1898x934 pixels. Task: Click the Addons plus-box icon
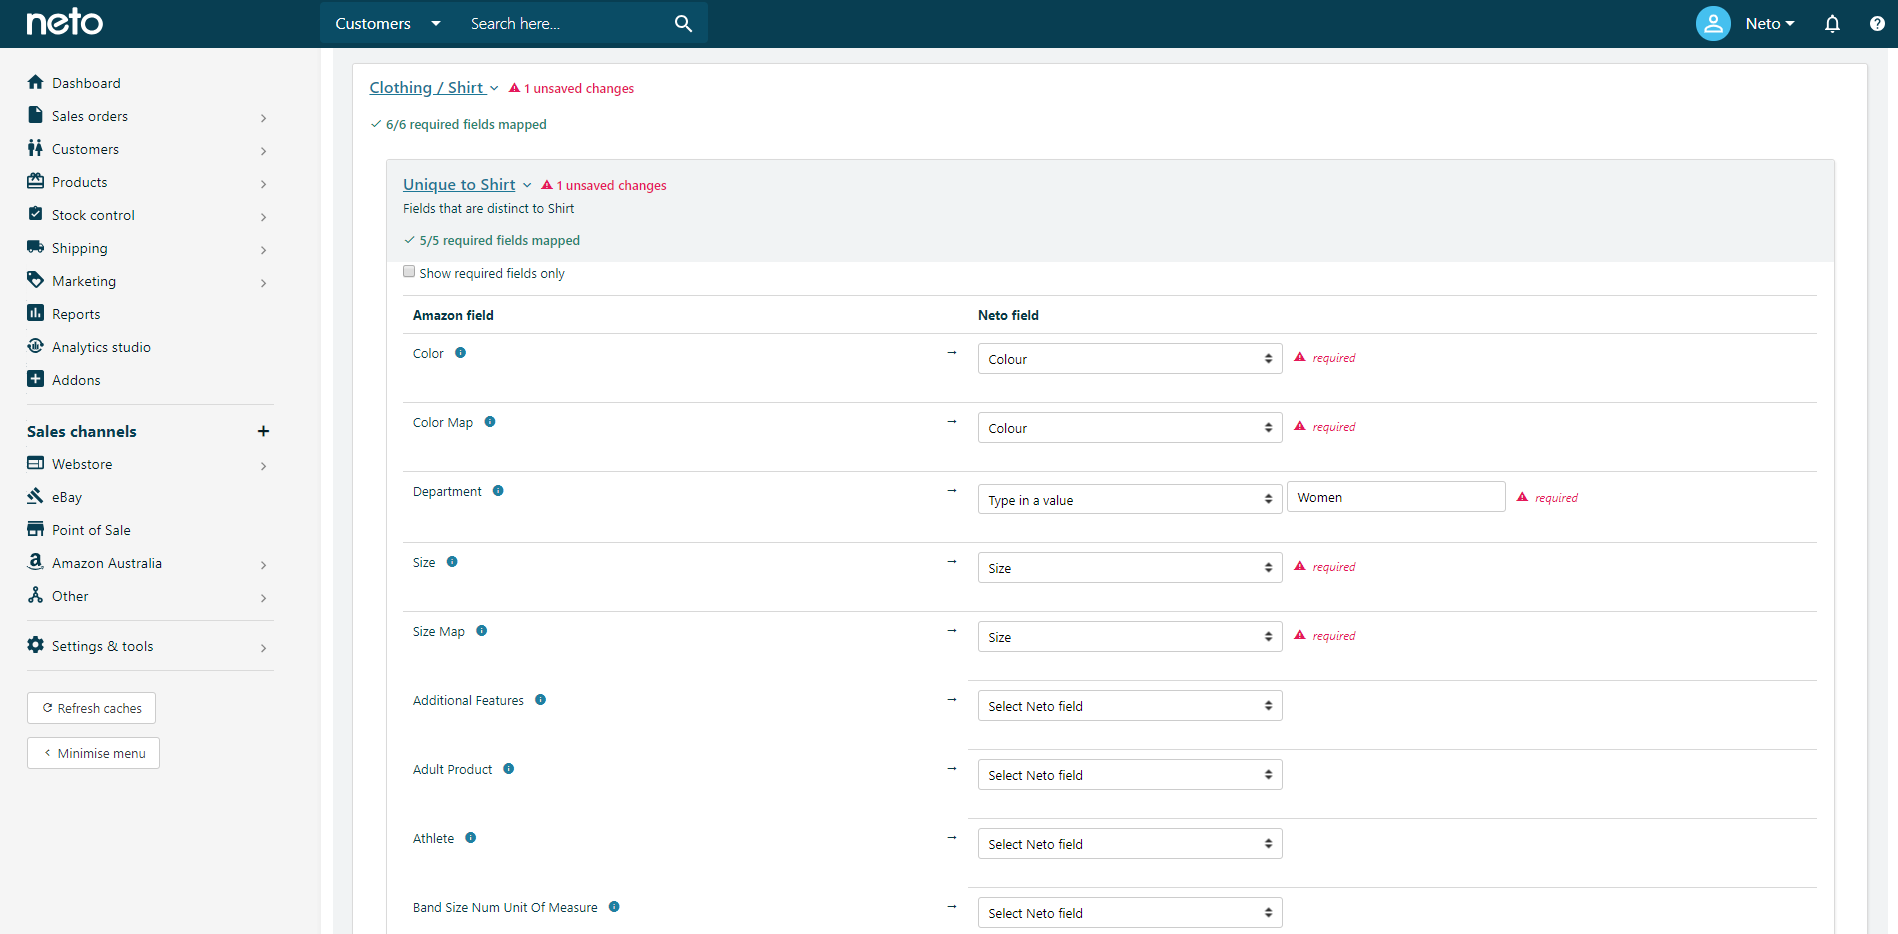(x=36, y=379)
